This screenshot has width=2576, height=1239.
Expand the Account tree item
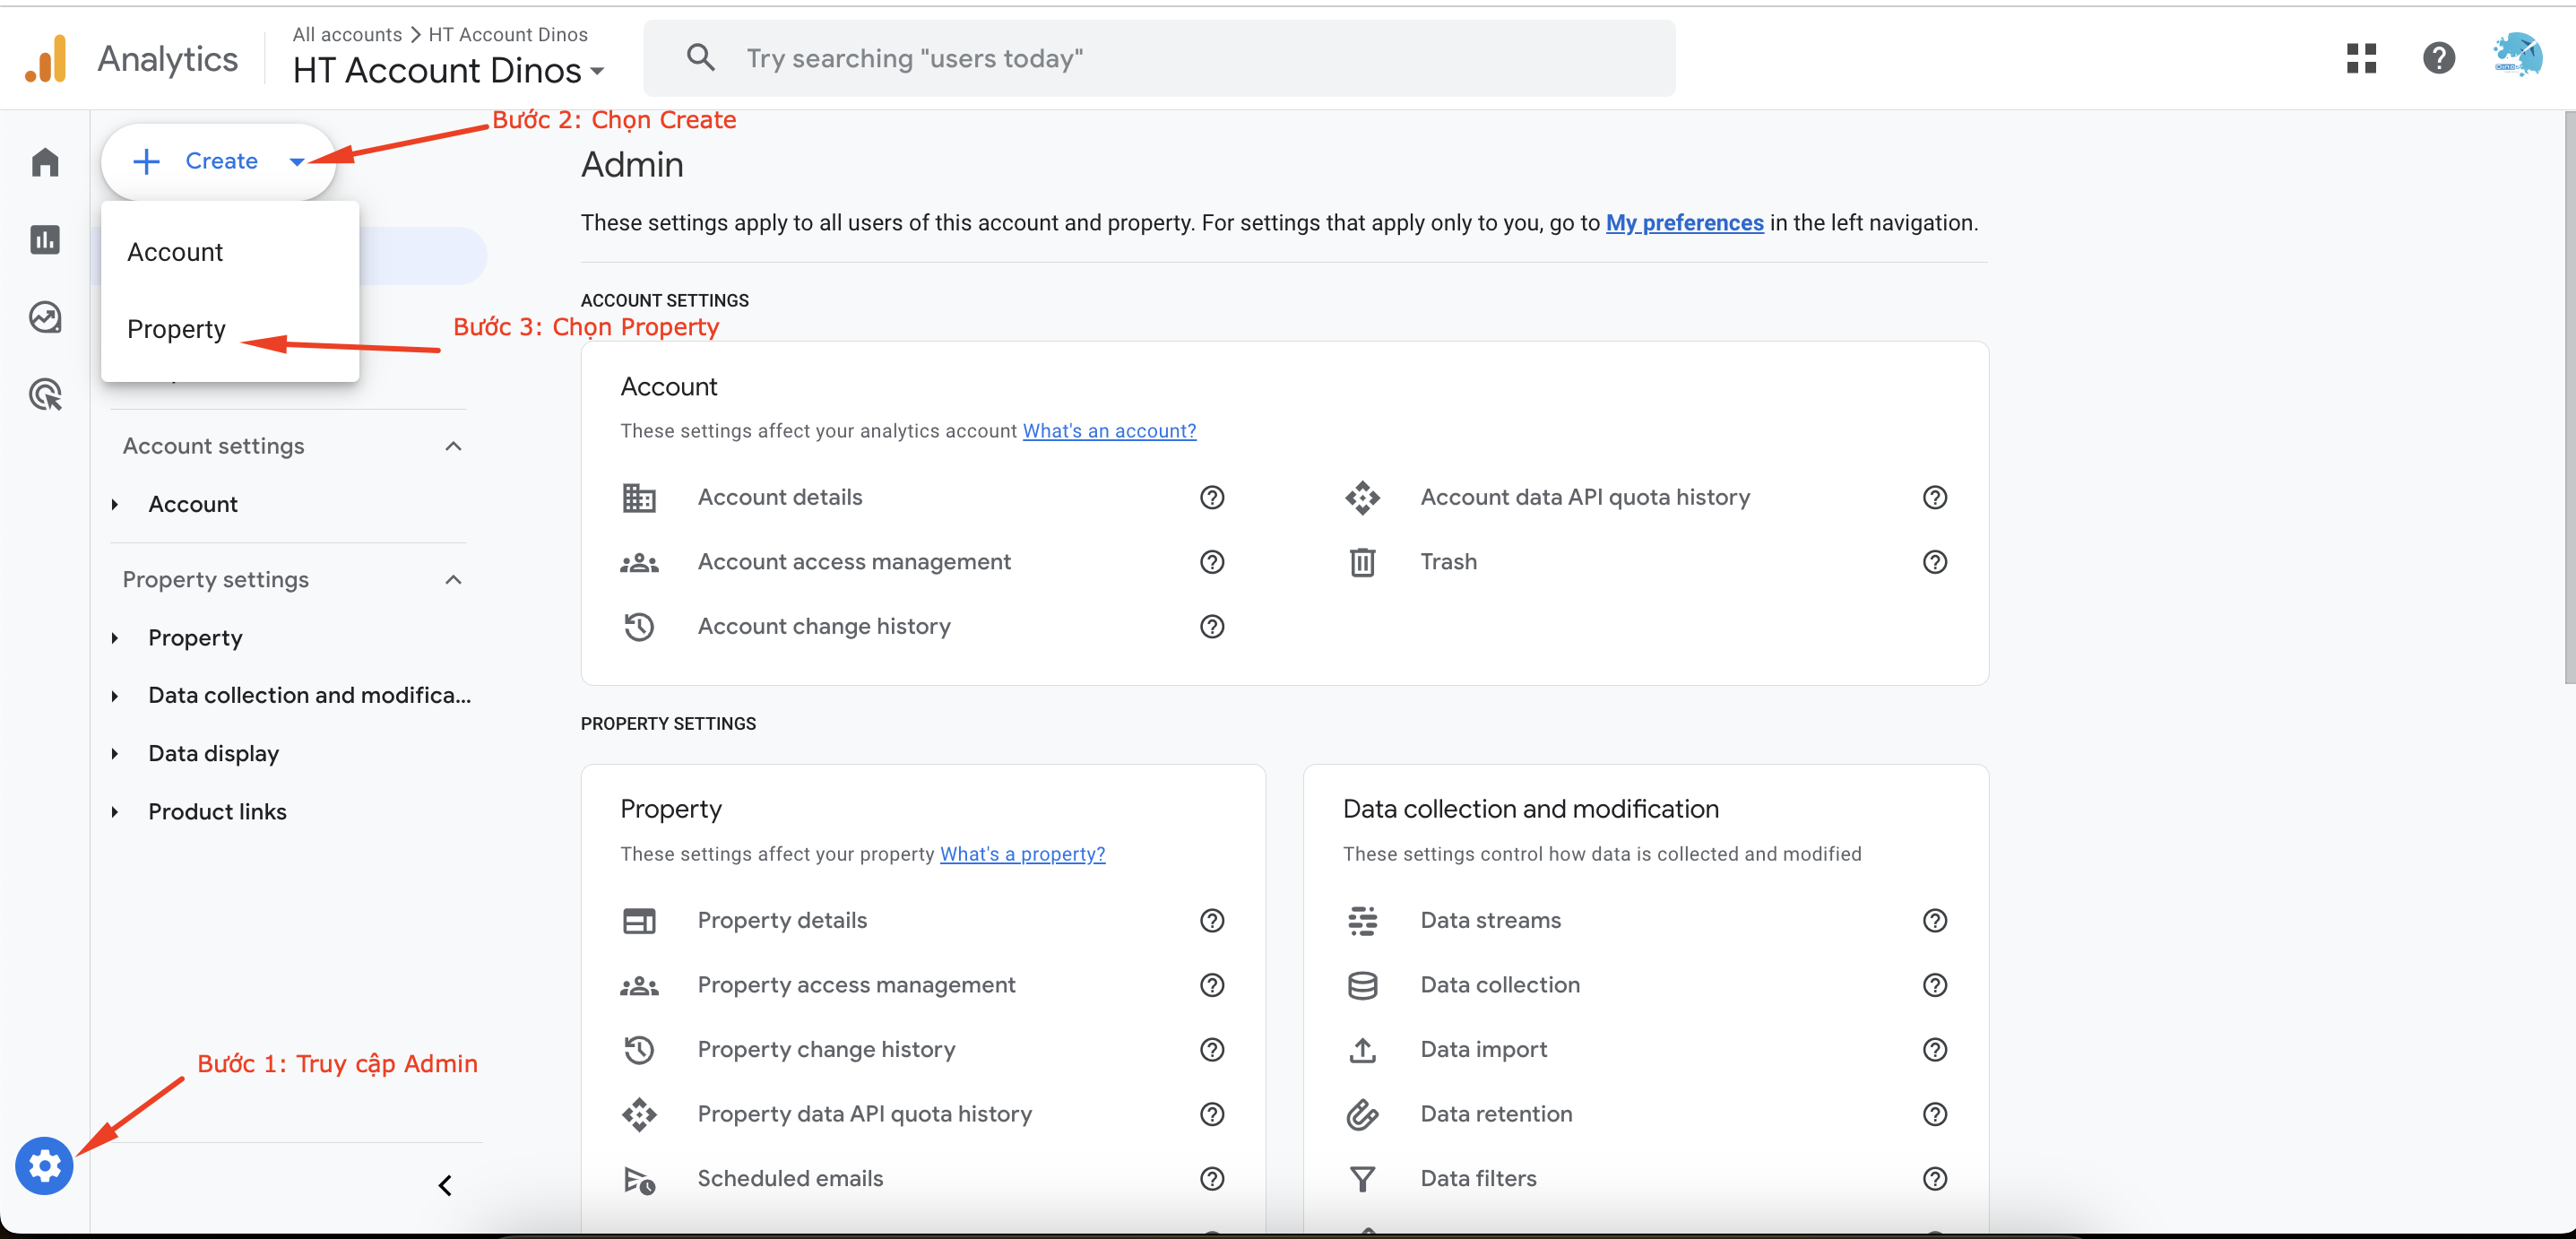115,504
